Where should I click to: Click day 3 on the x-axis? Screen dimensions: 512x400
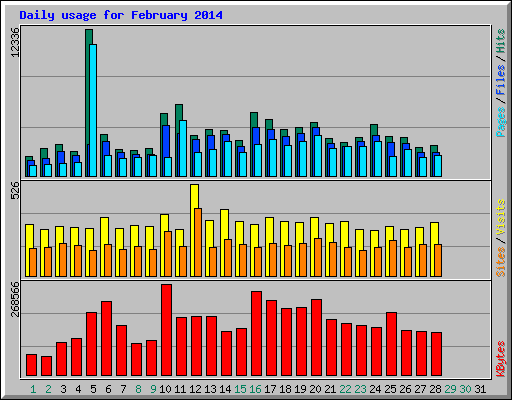(x=63, y=389)
